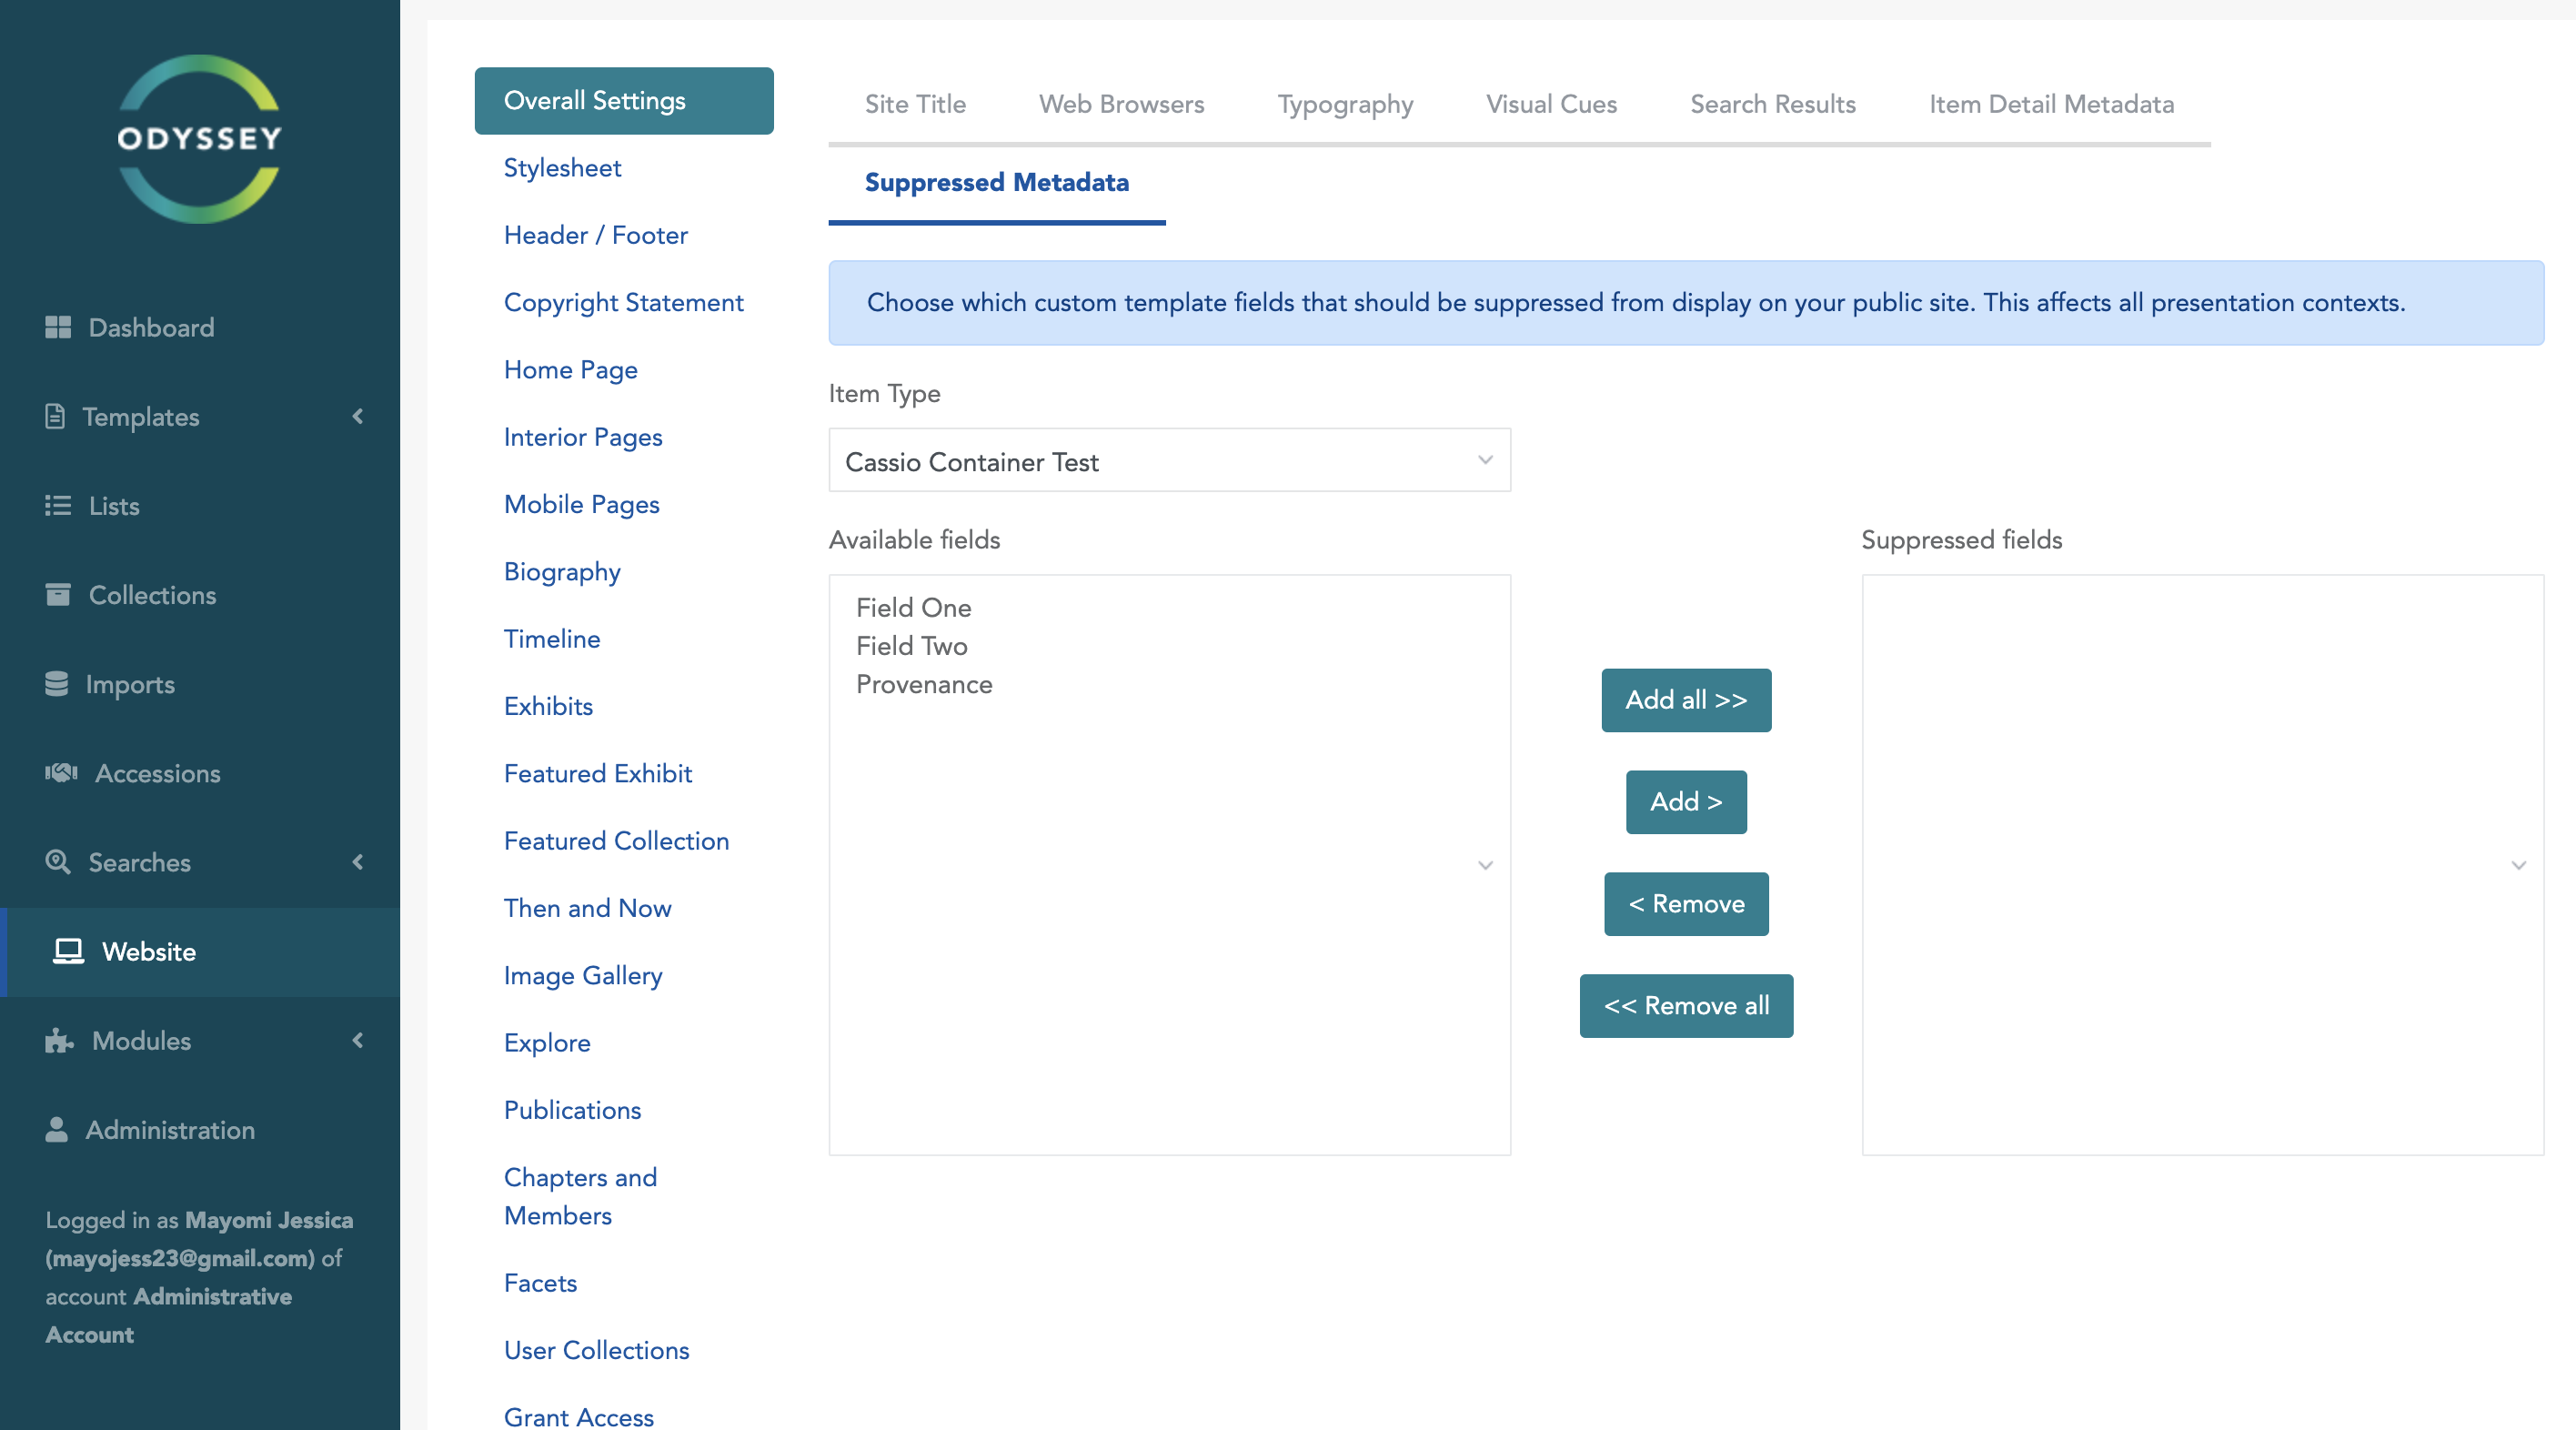Screen dimensions: 2576x1430
Task: Switch to the Typography tab
Action: point(1344,104)
